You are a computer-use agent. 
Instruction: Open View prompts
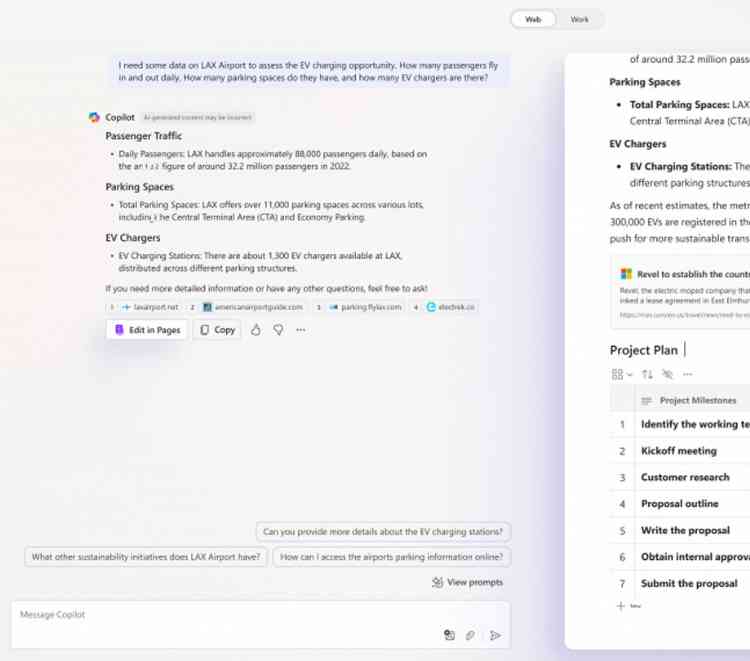coord(467,582)
